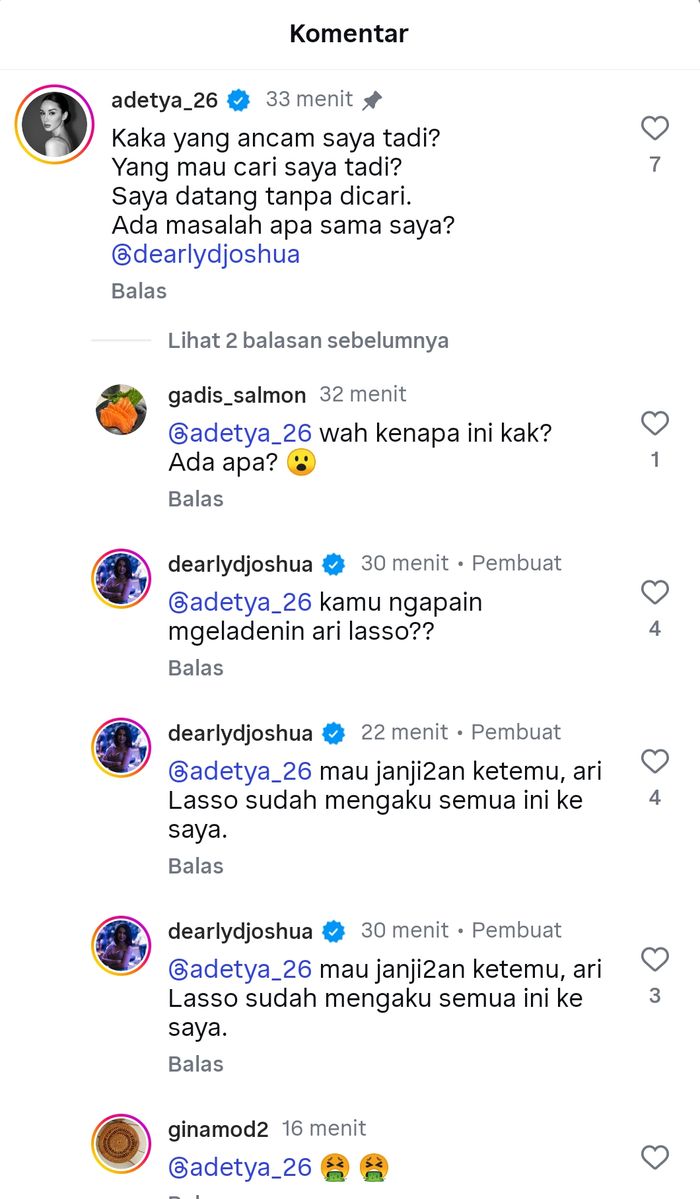Open dearlydjoshua's profile picture
700x1199 pixels.
120,579
